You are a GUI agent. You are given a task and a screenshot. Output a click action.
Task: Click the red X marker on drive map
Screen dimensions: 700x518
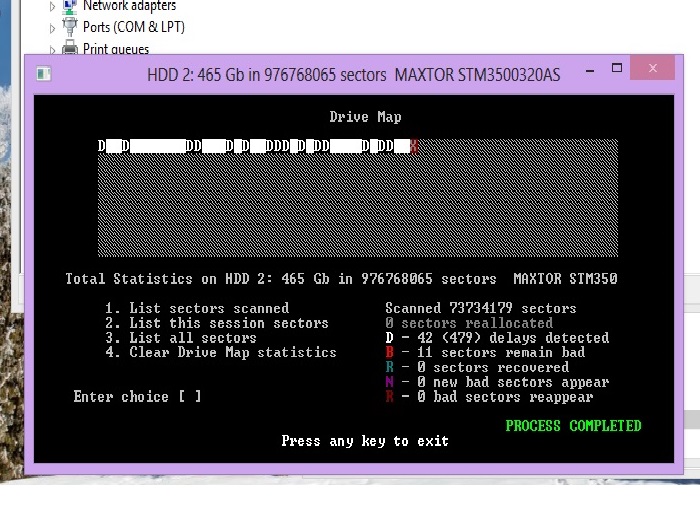[414, 146]
